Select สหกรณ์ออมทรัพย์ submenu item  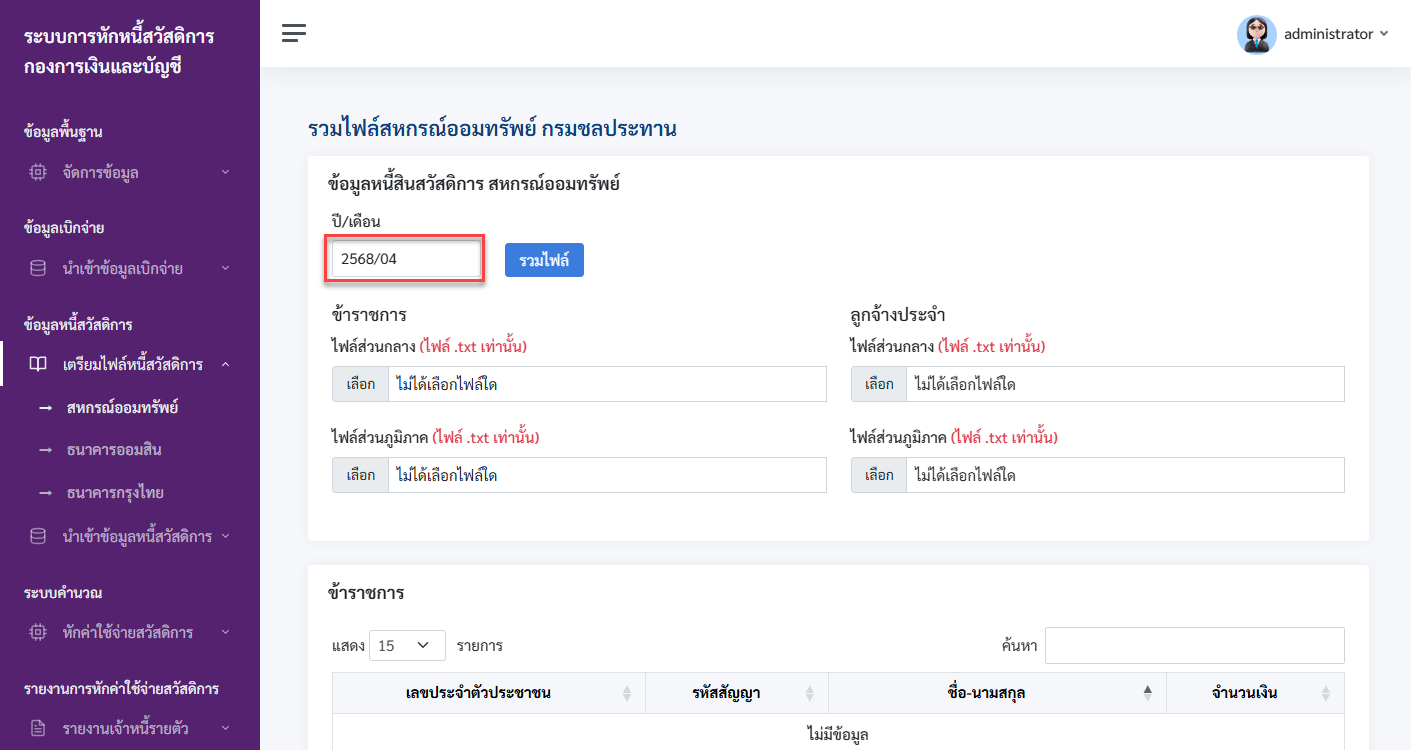pyautogui.click(x=123, y=408)
